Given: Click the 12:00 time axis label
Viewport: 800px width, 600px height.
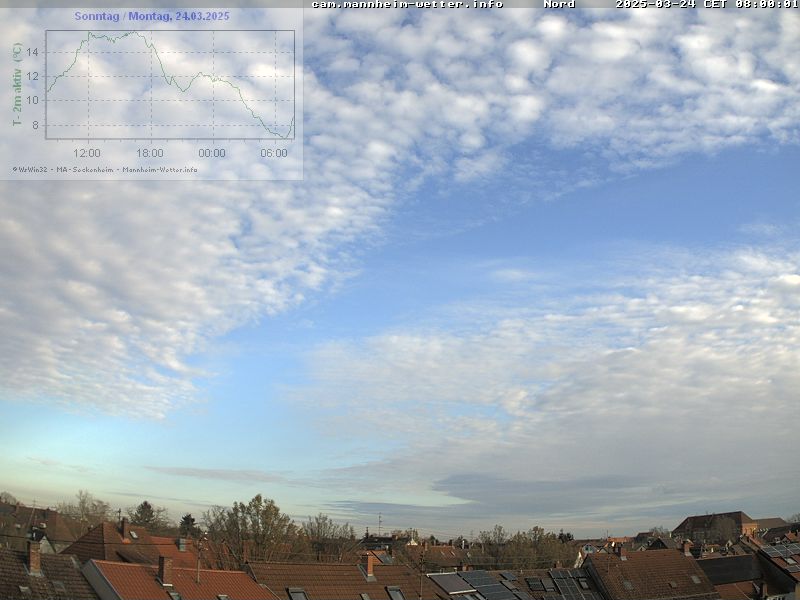Looking at the screenshot, I should pyautogui.click(x=87, y=153).
